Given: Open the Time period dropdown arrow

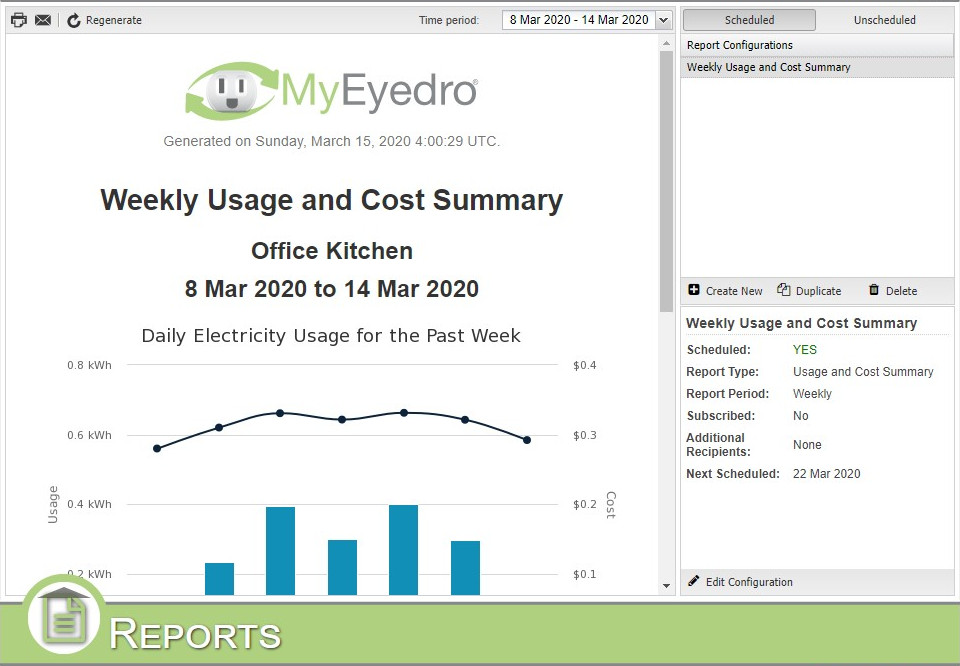Looking at the screenshot, I should [x=663, y=20].
